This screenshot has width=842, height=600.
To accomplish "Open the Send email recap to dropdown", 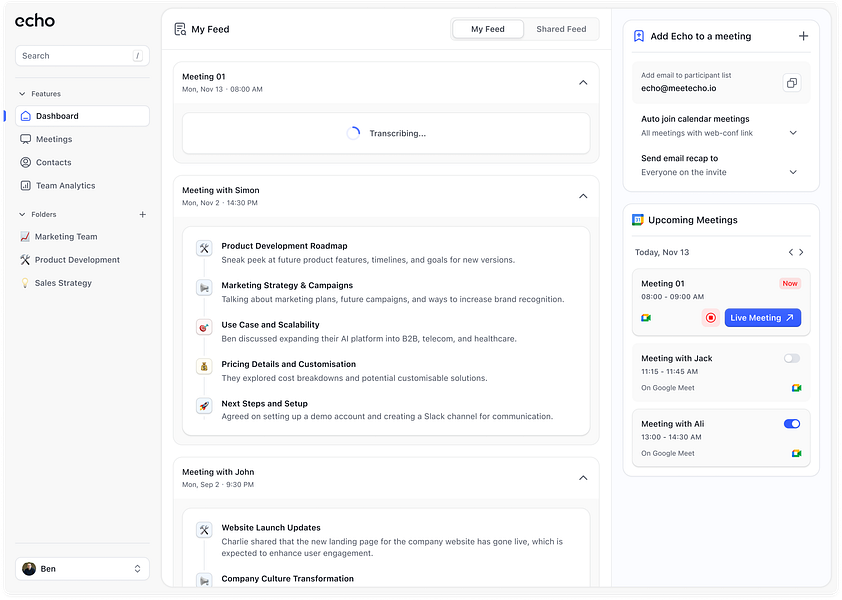I will click(793, 172).
